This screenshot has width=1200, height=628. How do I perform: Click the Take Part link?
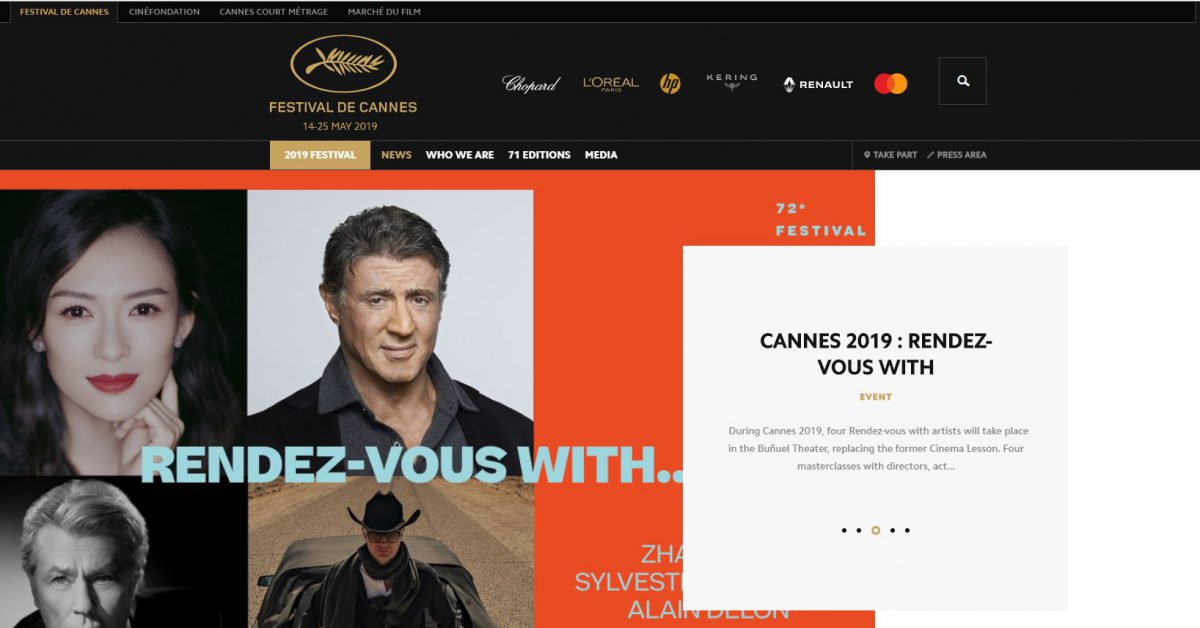click(x=890, y=155)
